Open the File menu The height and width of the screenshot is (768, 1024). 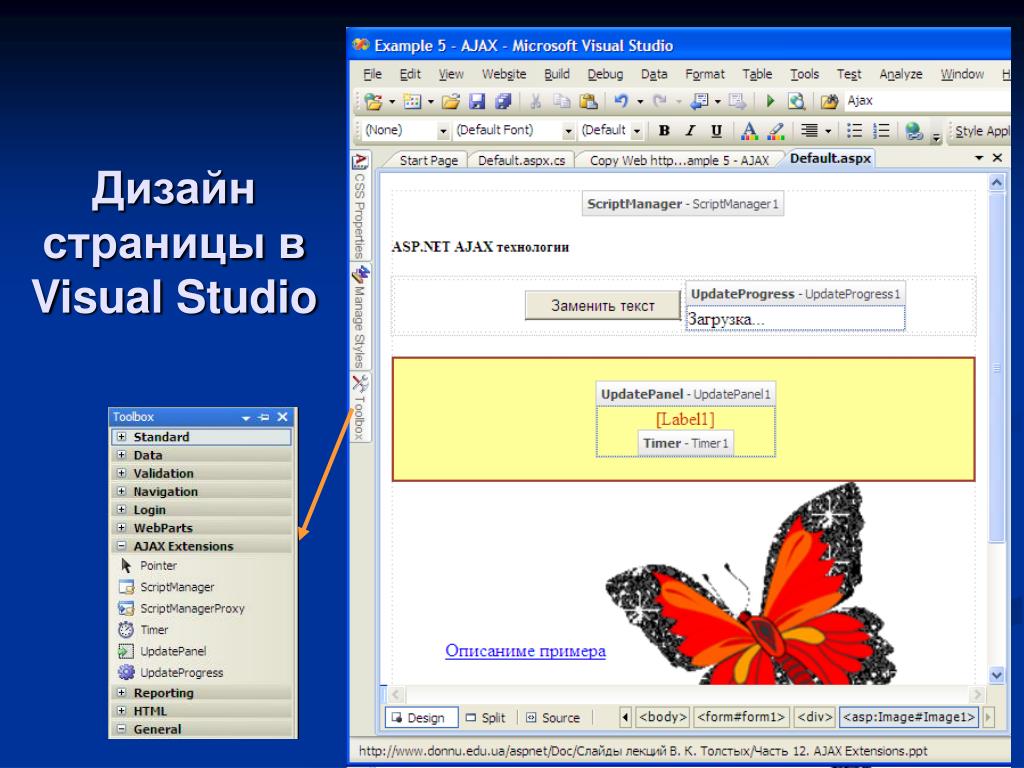coord(372,74)
